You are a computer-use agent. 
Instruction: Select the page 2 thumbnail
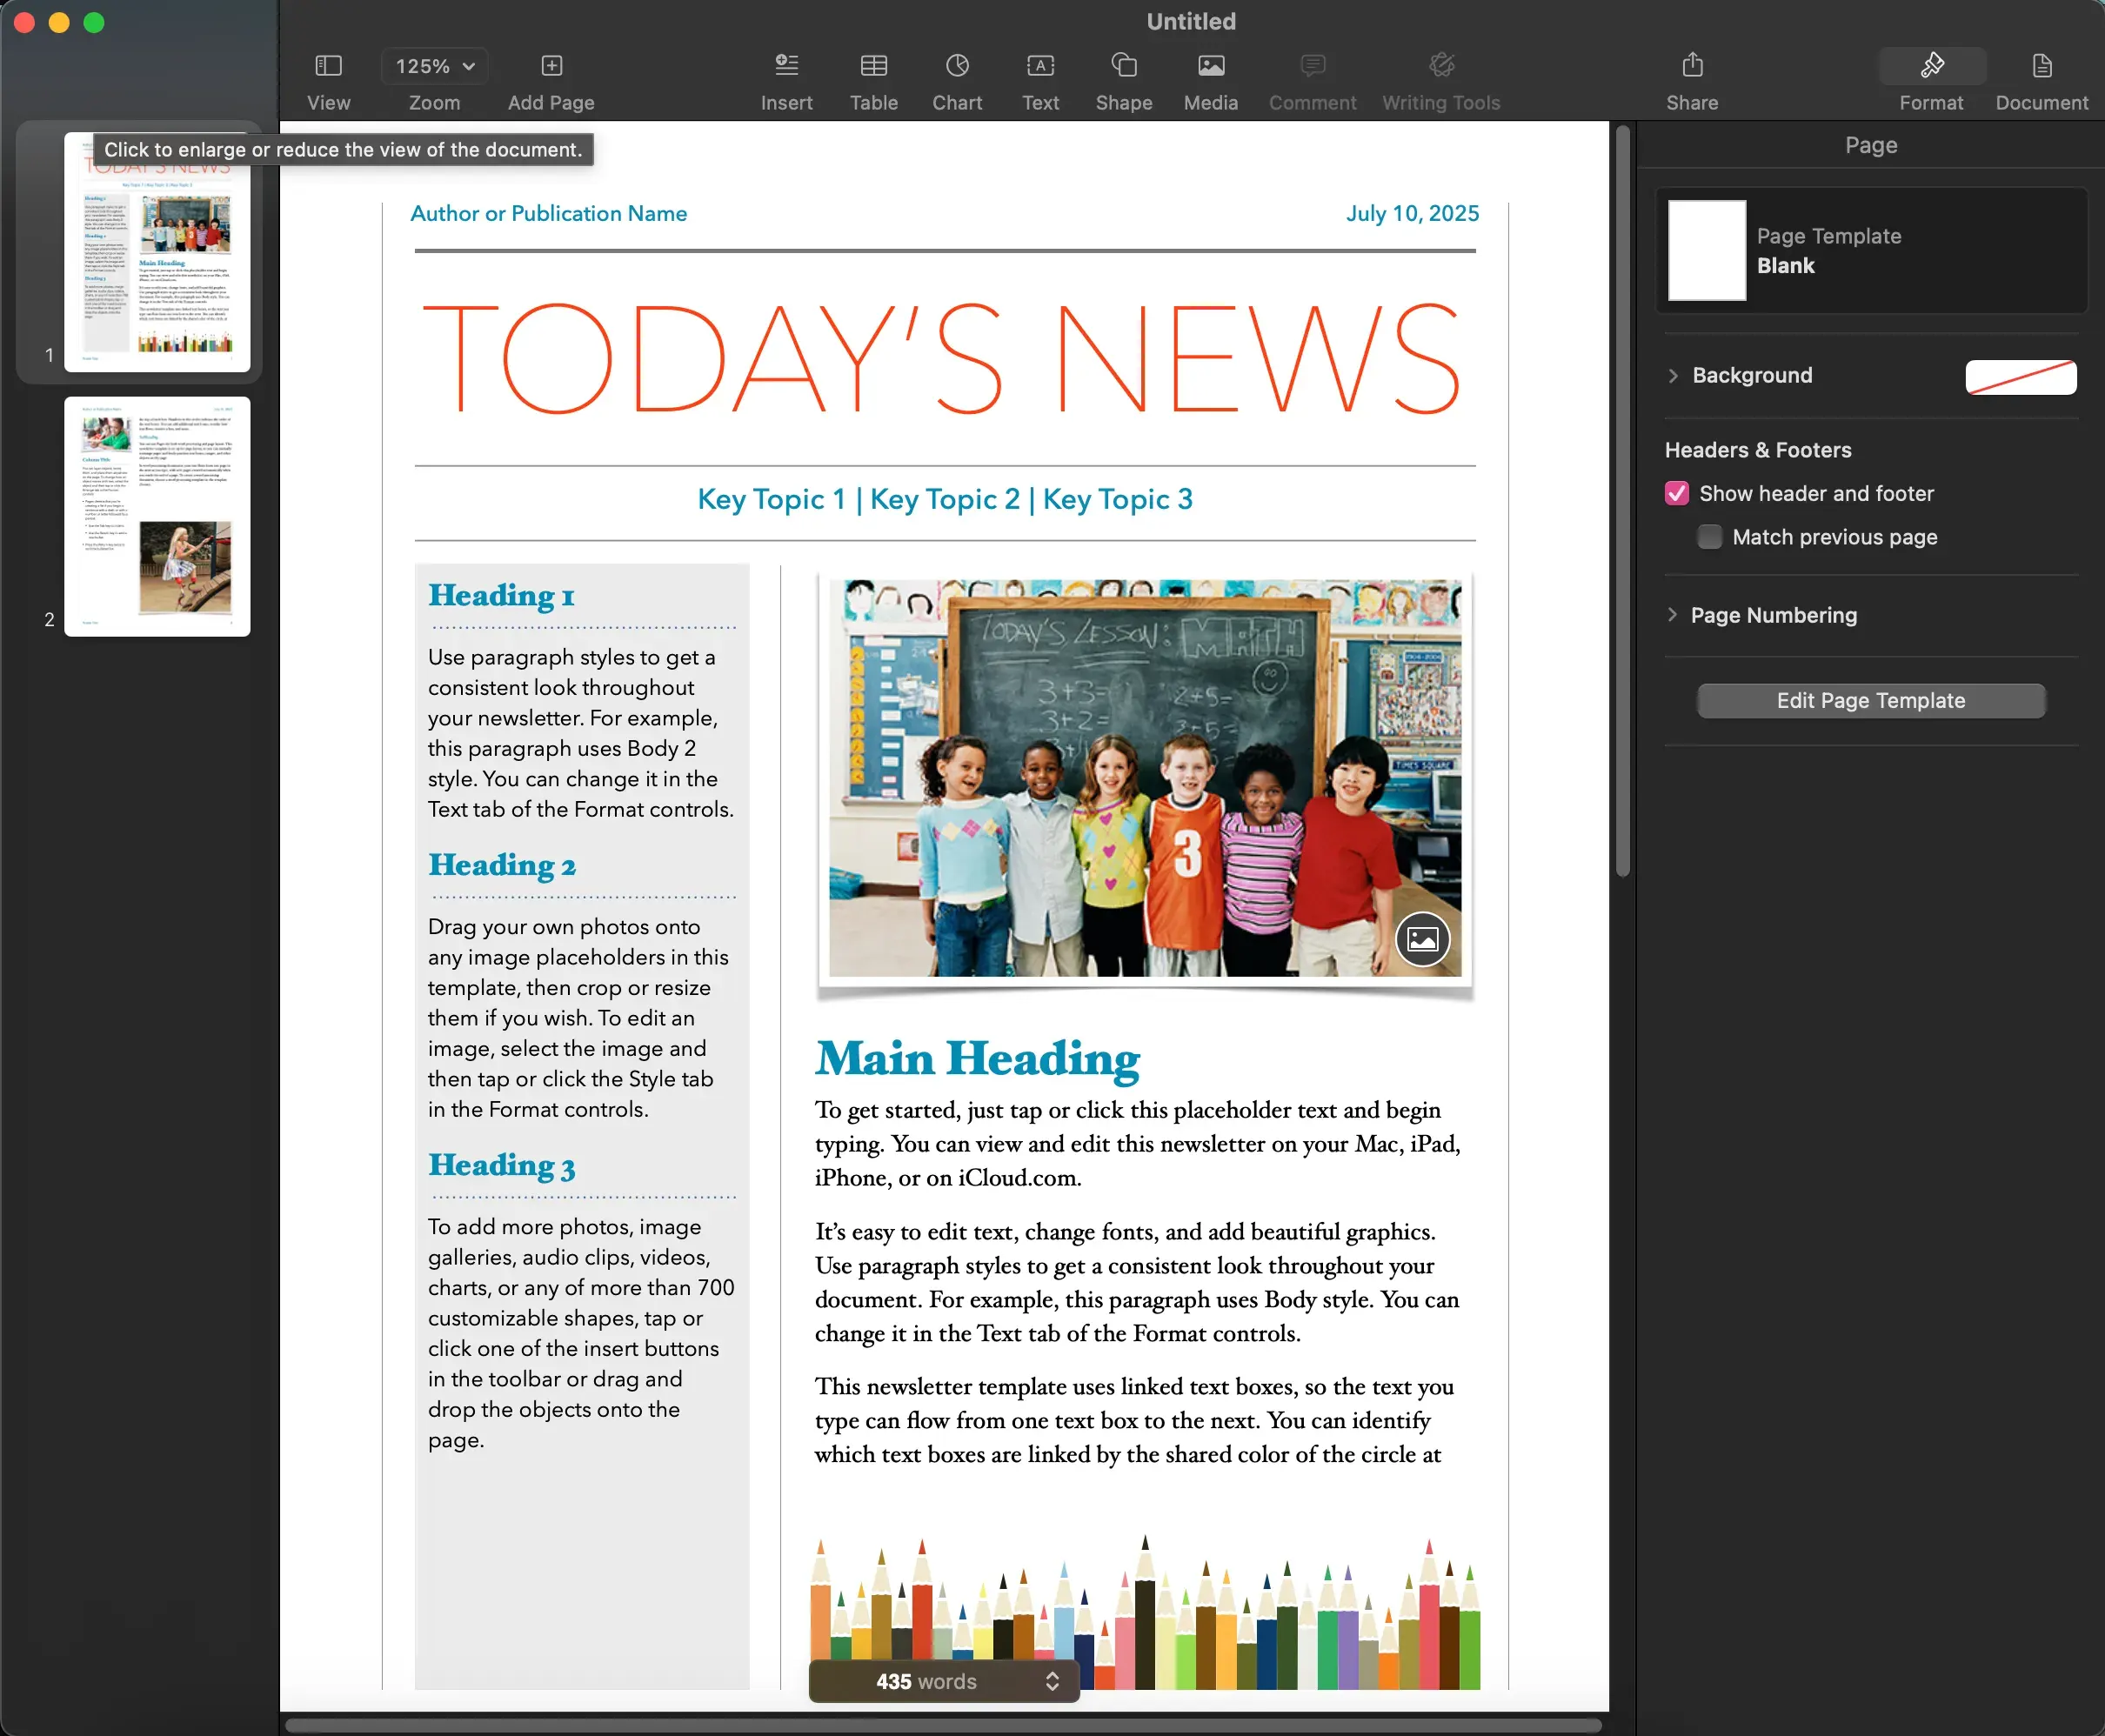click(157, 516)
